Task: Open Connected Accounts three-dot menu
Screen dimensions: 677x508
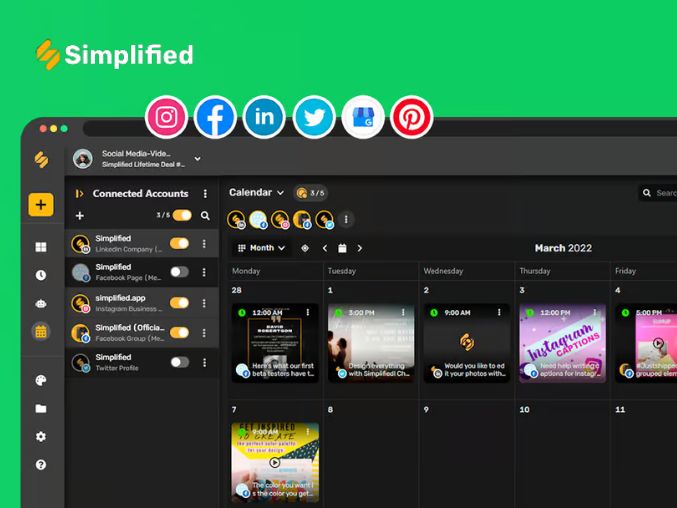Action: click(x=205, y=194)
